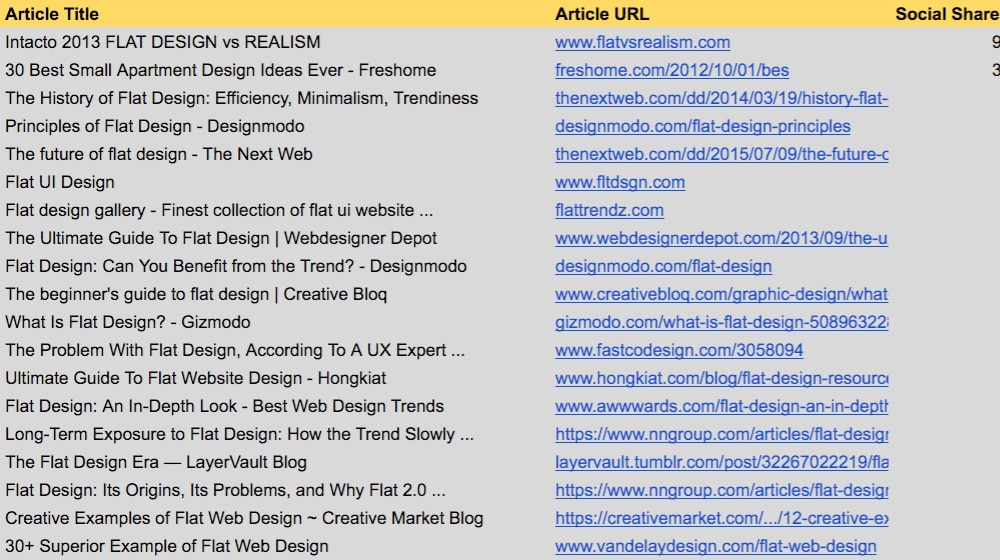Select cell 'Flat Design: Its Origins, Its Problems'
The image size is (1000, 560).
[225, 491]
